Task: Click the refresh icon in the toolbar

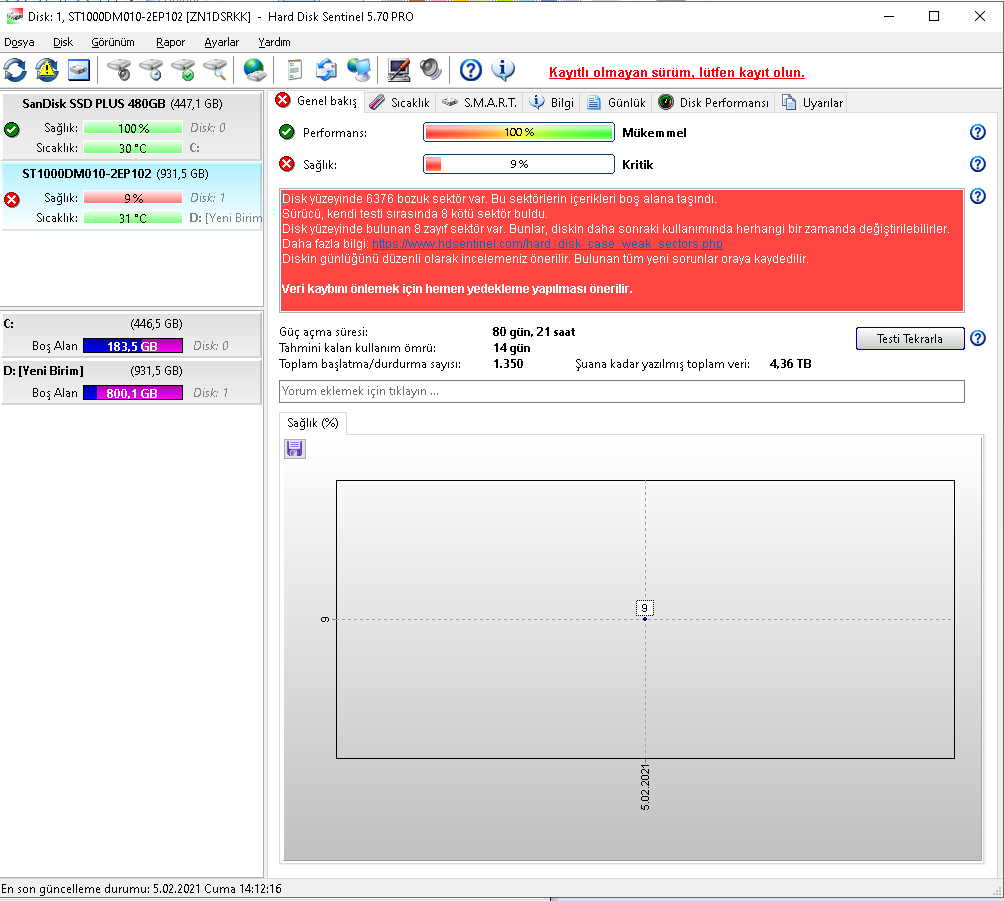Action: tap(15, 70)
